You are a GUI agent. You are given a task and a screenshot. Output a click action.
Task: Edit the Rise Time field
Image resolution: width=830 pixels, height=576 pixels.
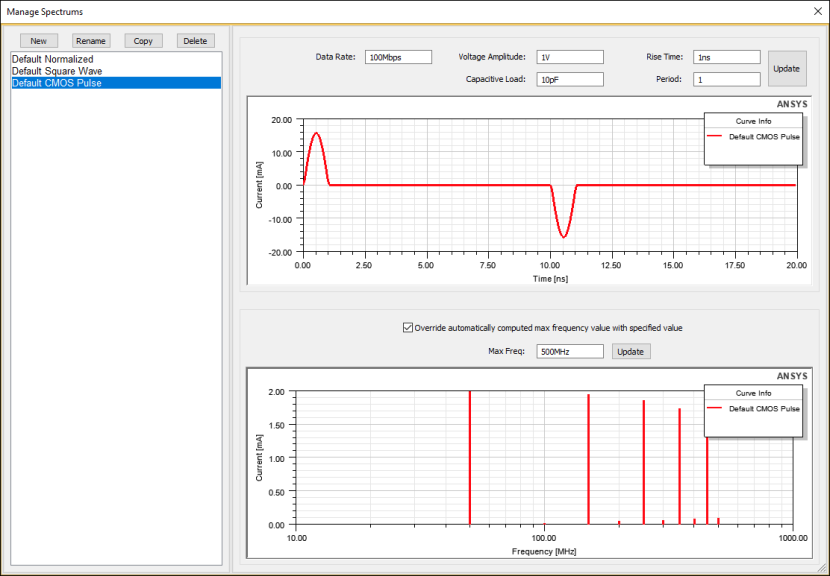pyautogui.click(x=727, y=57)
